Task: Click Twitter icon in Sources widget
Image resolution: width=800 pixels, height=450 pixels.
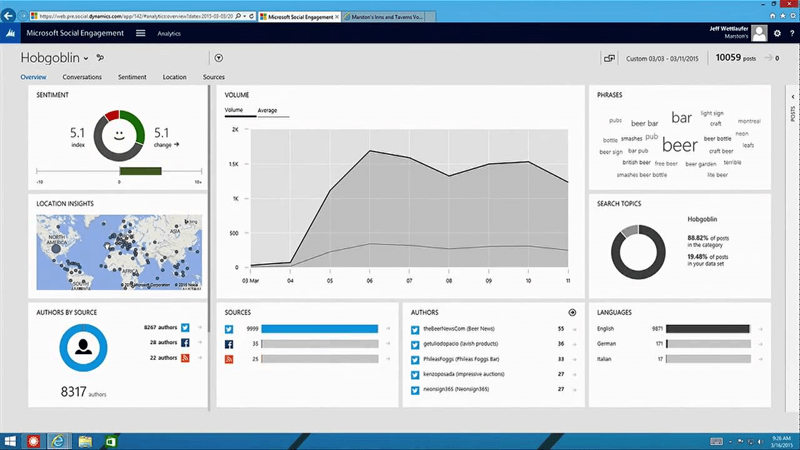Action: (x=229, y=329)
